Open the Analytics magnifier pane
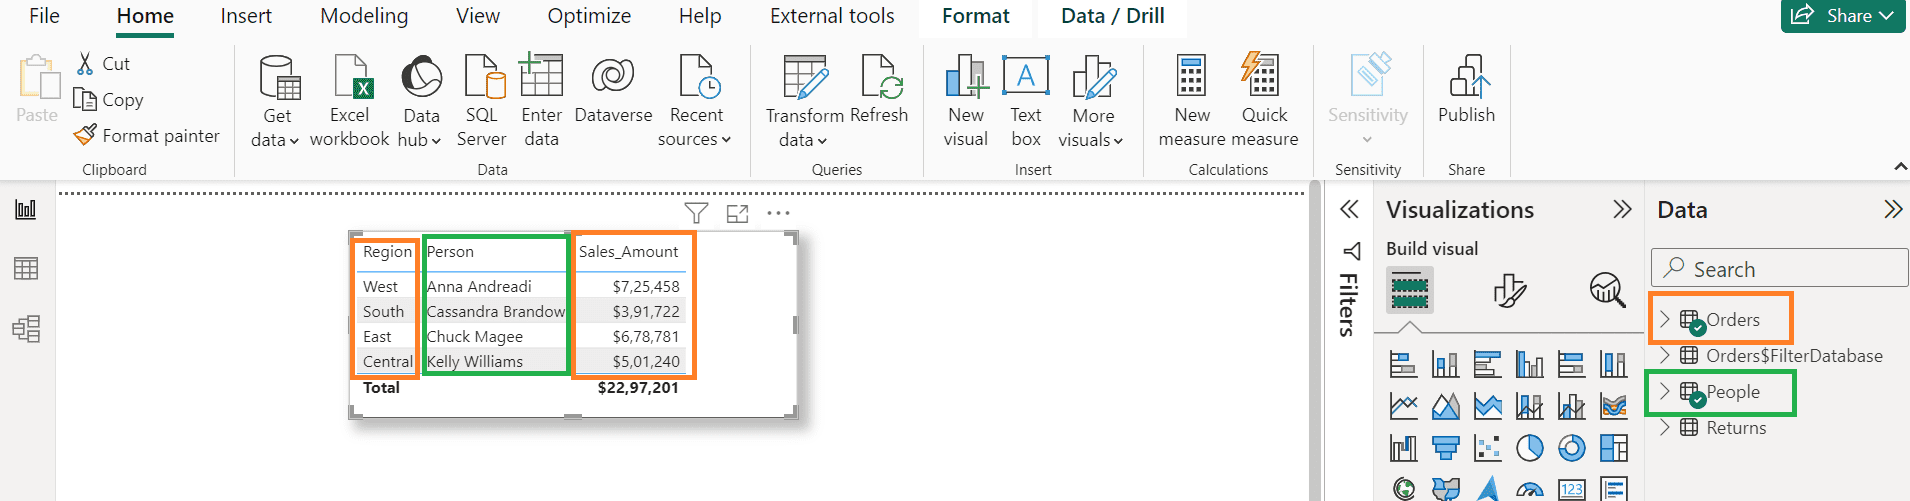Viewport: 1910px width, 501px height. tap(1606, 291)
